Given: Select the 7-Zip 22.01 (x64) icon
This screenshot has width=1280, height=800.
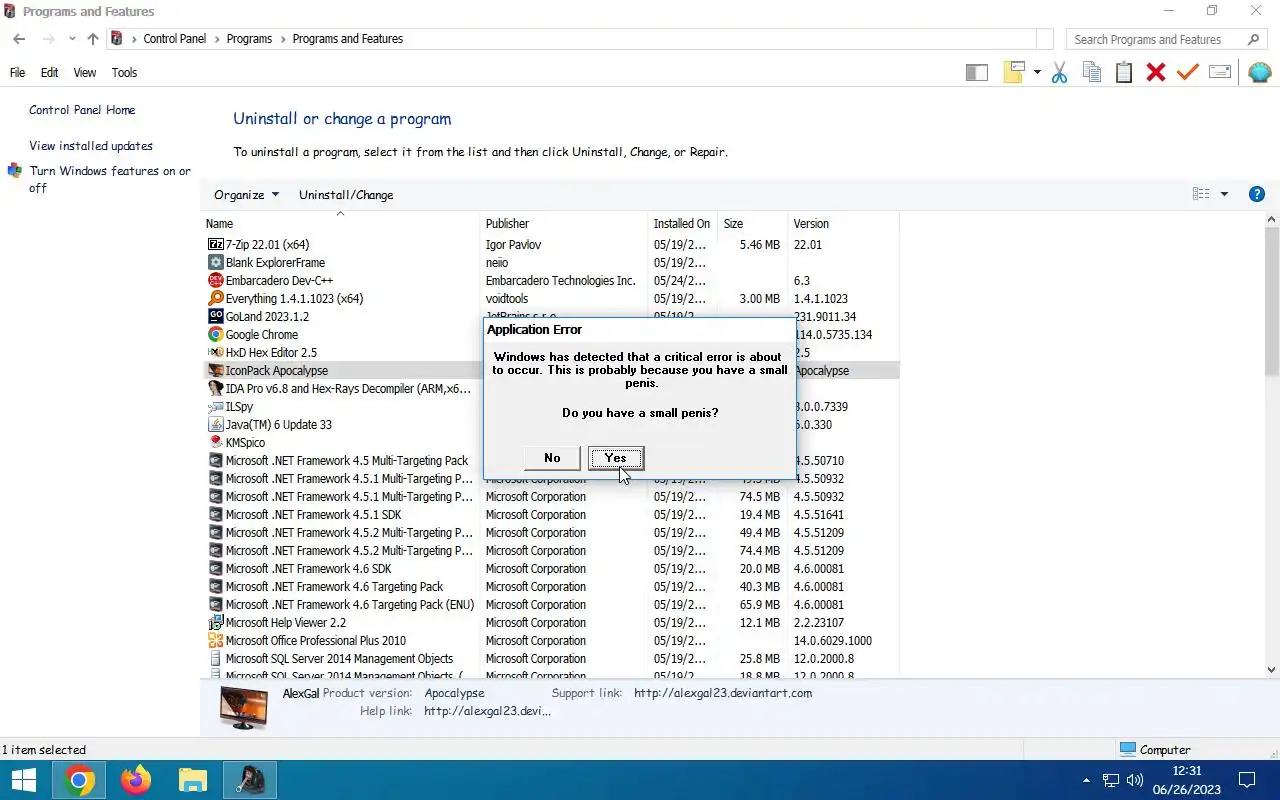Looking at the screenshot, I should coord(215,244).
